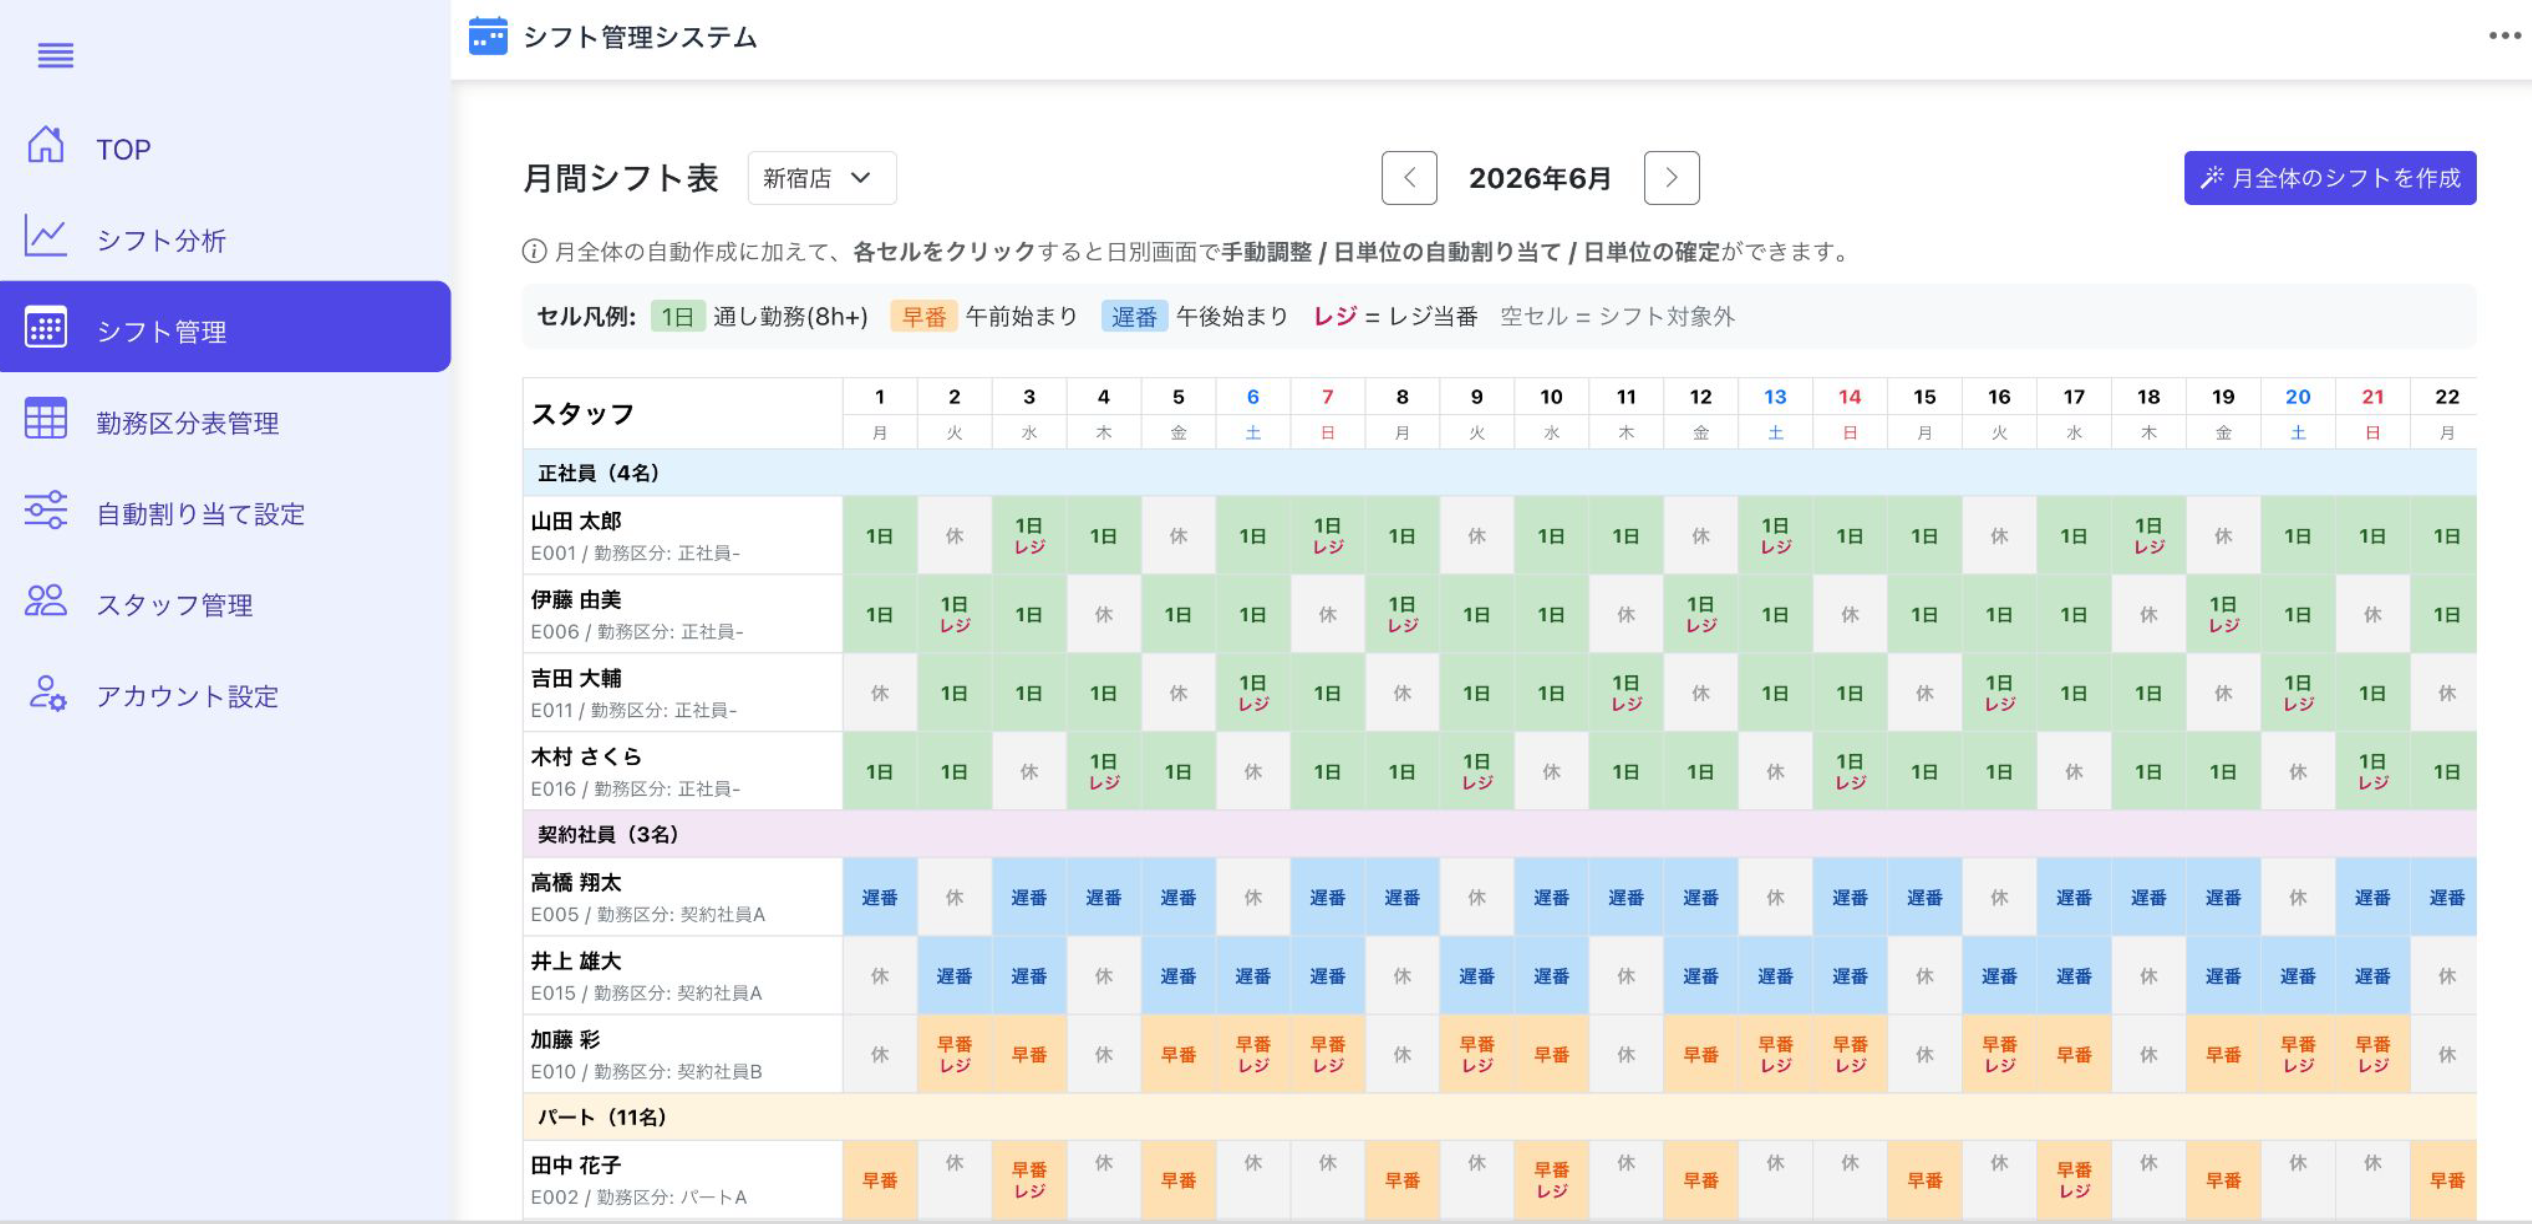Select staff row 高橋 翔太
The image size is (2532, 1224).
(682, 897)
